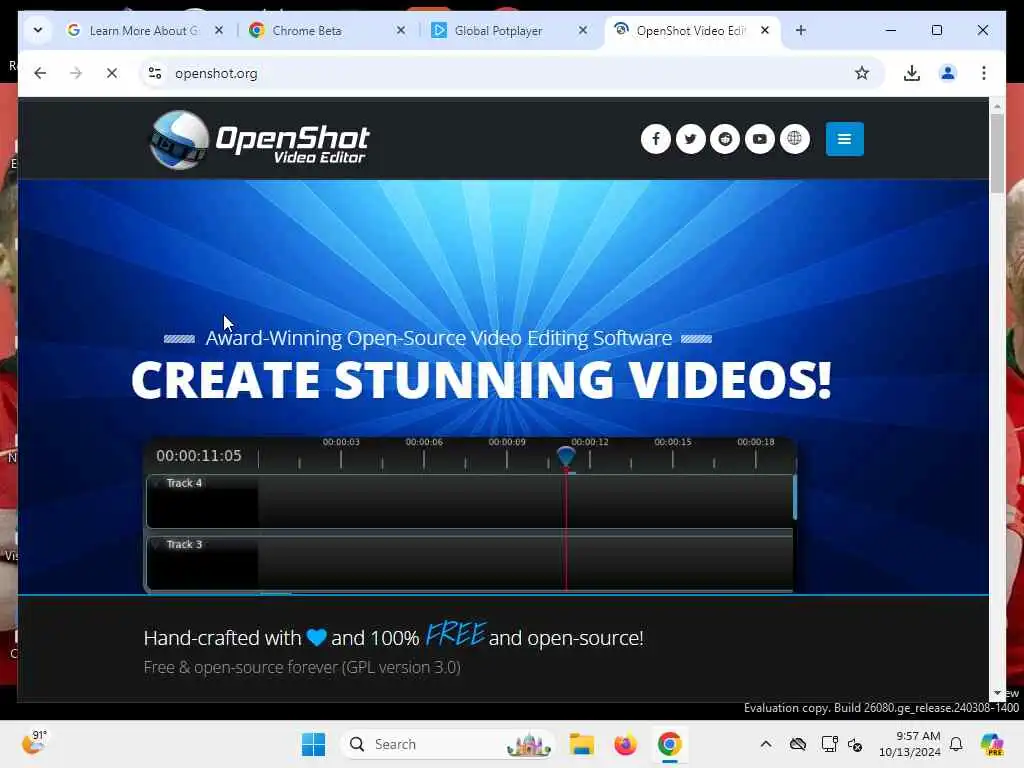Bookmark this page with star icon
This screenshot has width=1024, height=768.
click(862, 73)
